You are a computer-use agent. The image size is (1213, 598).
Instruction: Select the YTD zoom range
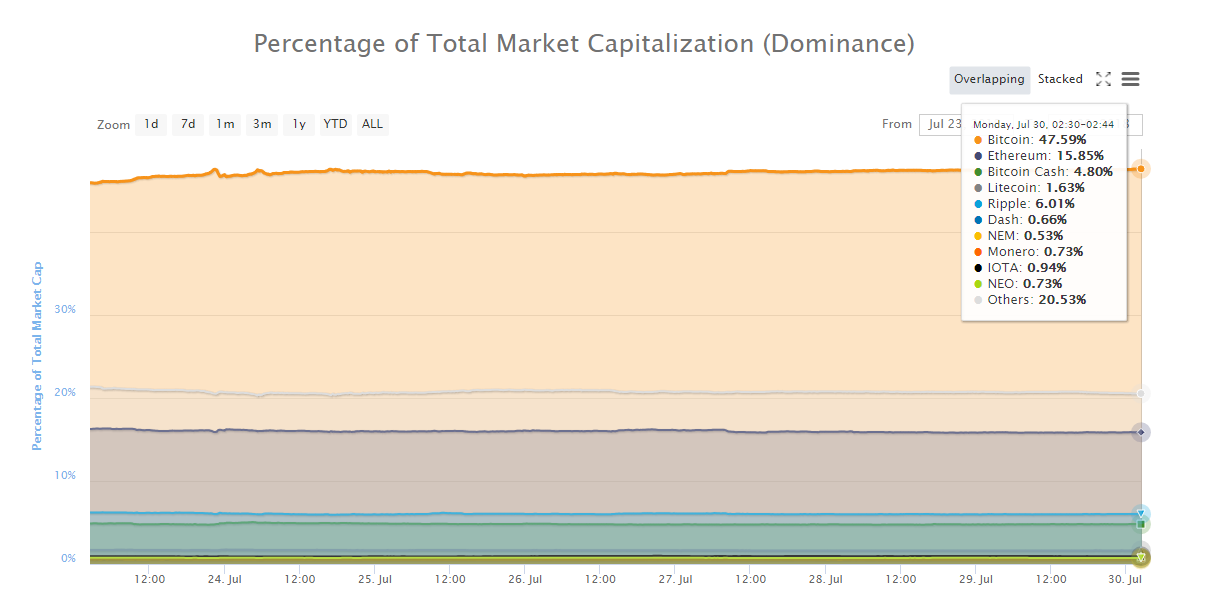(335, 124)
